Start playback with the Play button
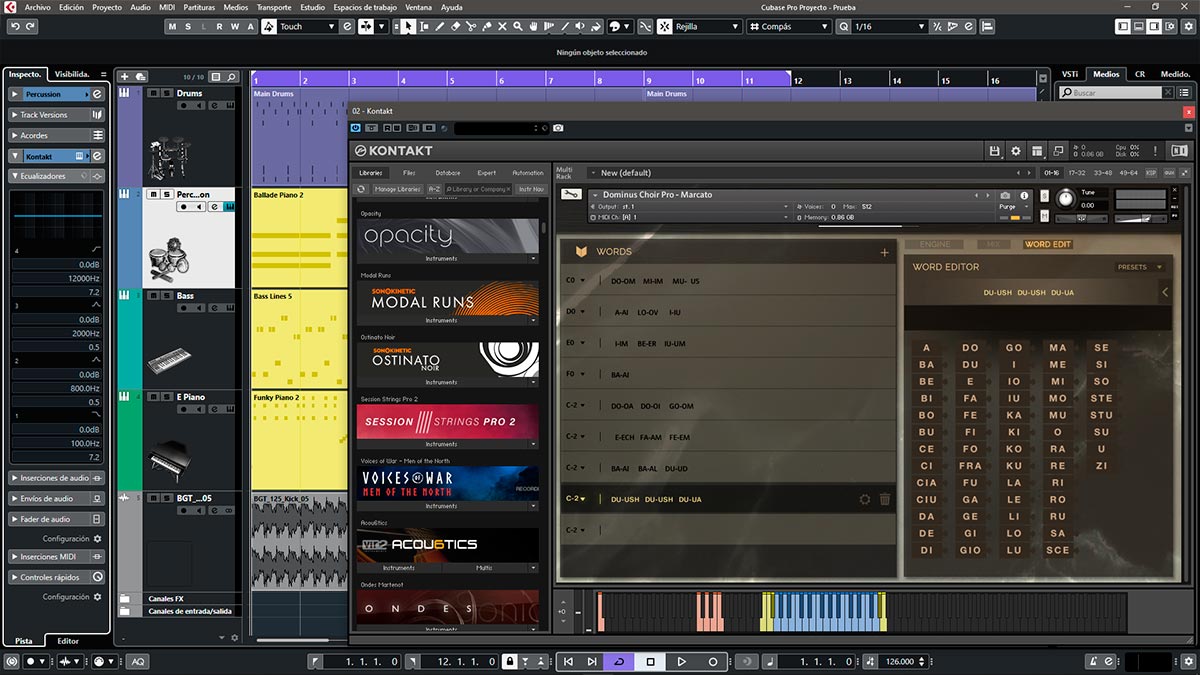 click(681, 661)
